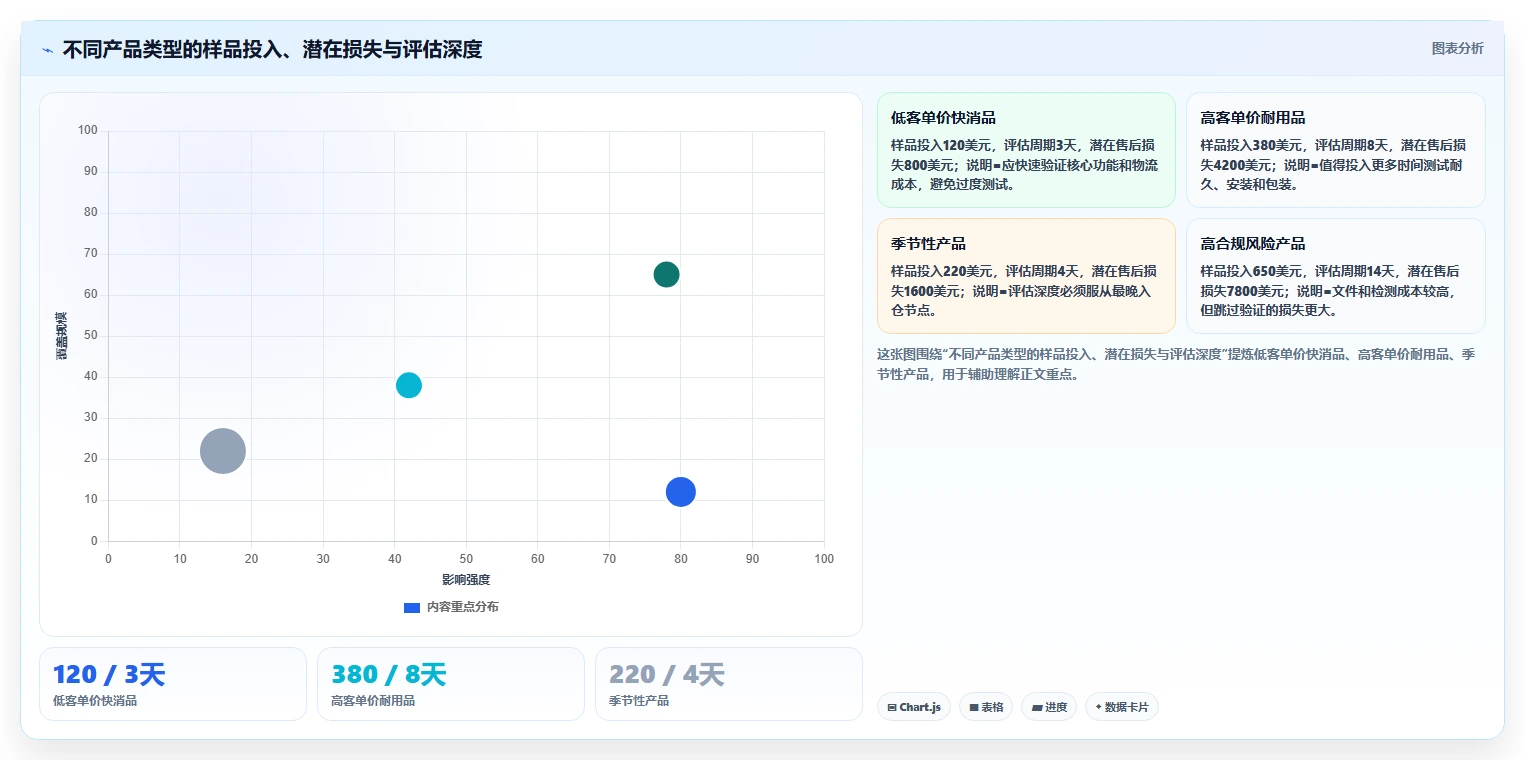Viewport: 1525px width, 760px height.
Task: Click the 220 / 4天 stat card
Action: (x=729, y=684)
